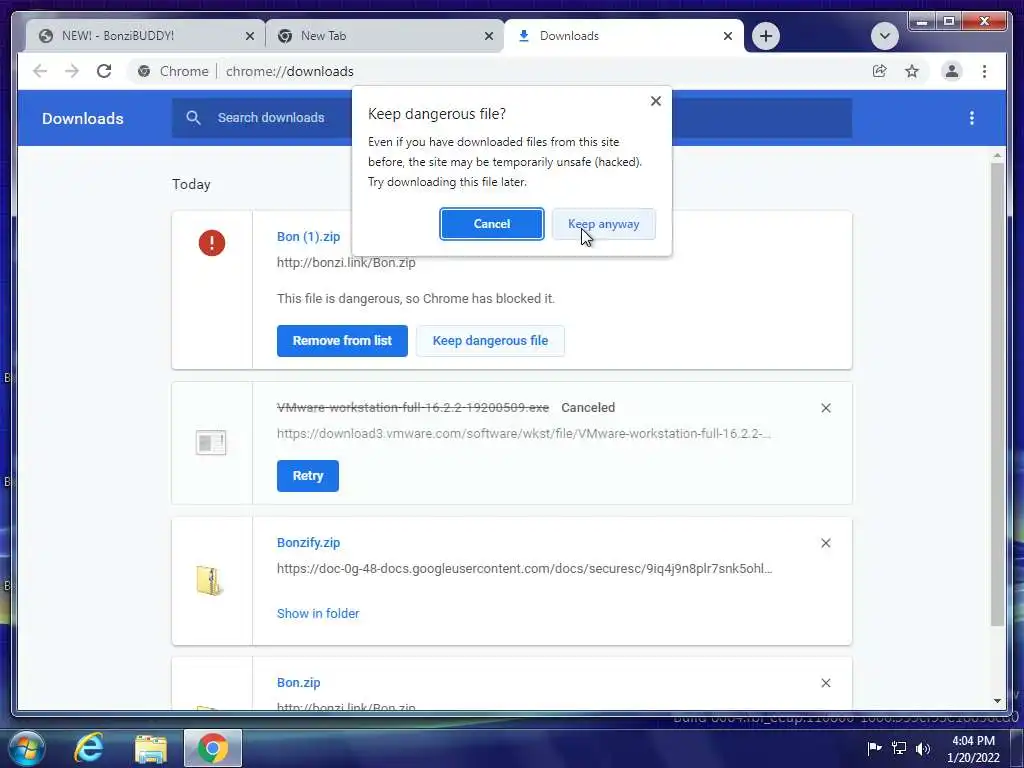The width and height of the screenshot is (1024, 768).
Task: Retry the VMware workstation download
Action: [x=308, y=475]
